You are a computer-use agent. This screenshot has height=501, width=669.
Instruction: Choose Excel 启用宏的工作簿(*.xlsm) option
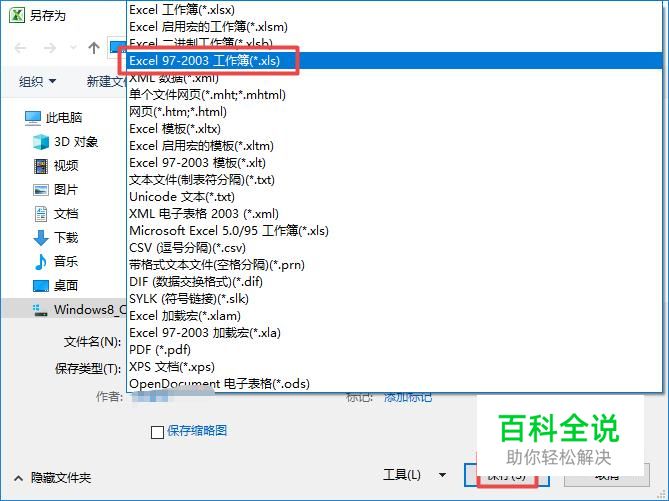[x=395, y=26]
